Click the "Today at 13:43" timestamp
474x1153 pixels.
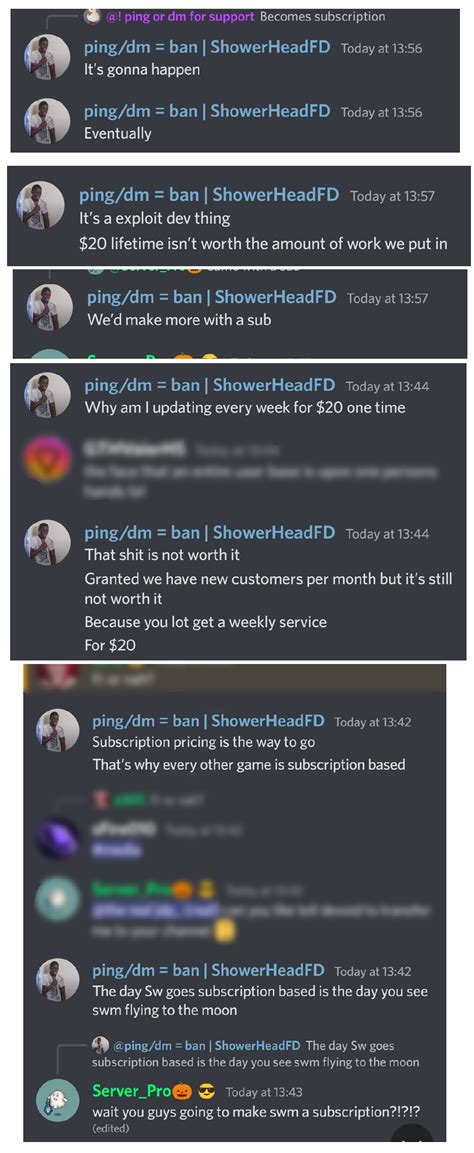coord(264,1092)
